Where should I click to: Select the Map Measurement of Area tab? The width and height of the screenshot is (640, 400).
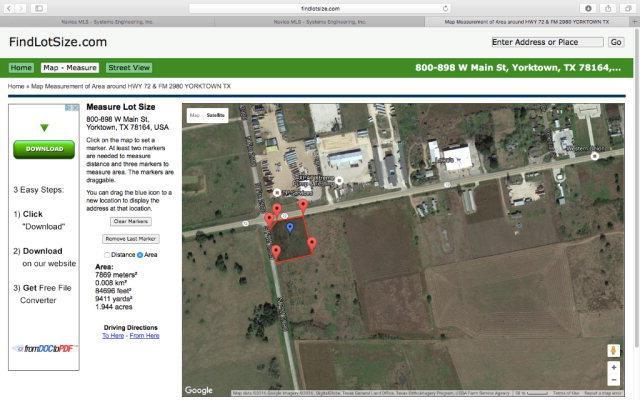pos(527,22)
